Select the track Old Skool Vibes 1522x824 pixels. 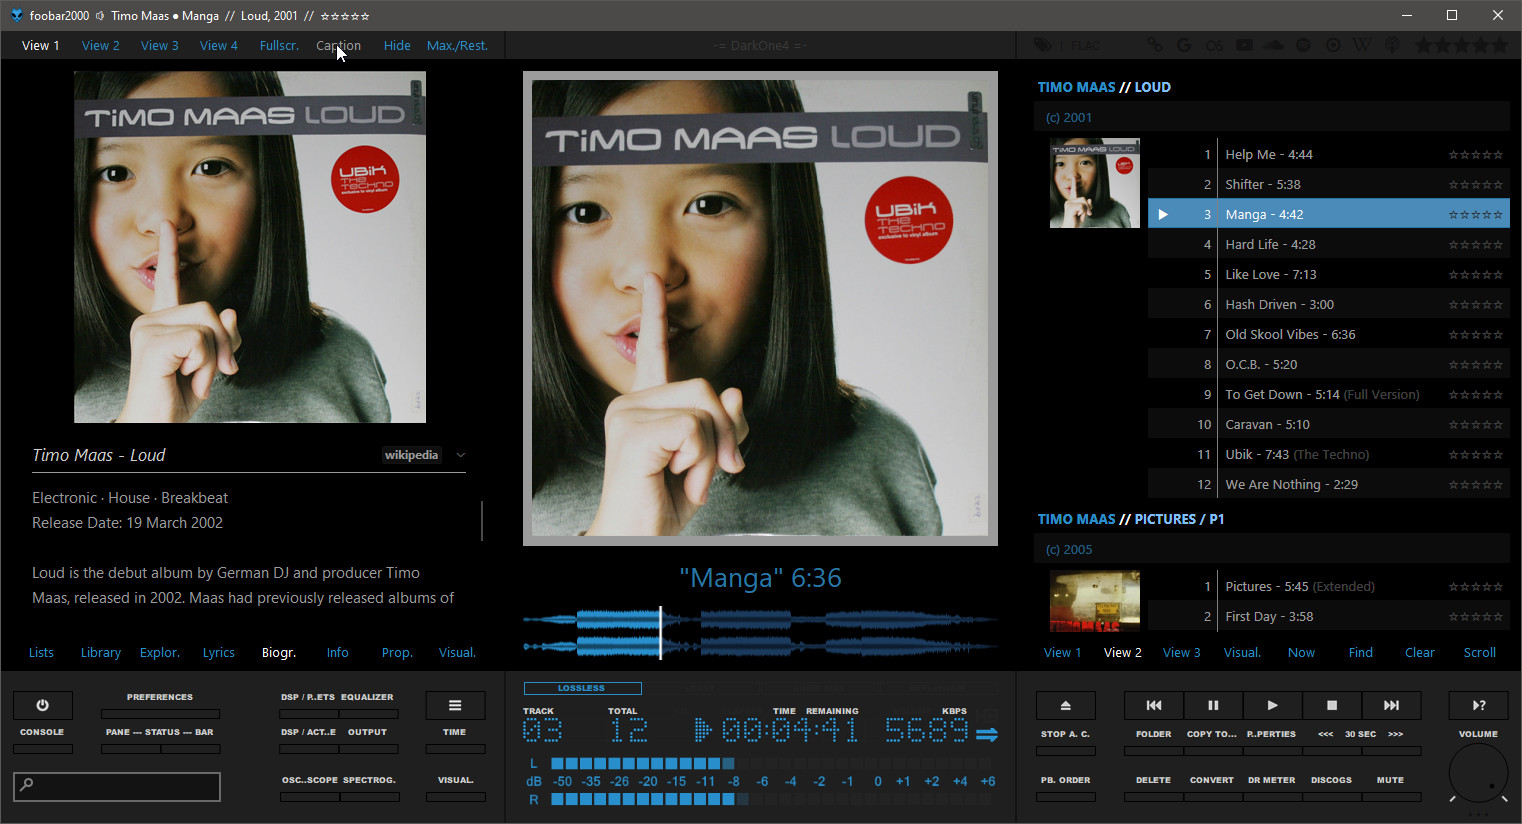point(1329,334)
